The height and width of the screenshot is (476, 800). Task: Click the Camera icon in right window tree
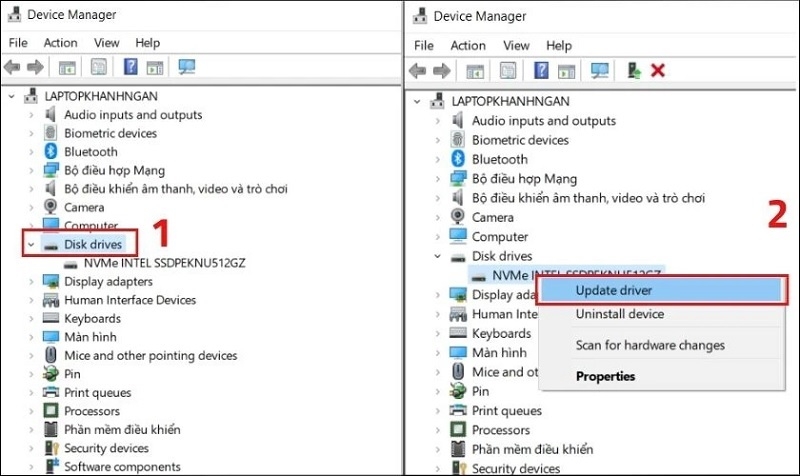(458, 217)
